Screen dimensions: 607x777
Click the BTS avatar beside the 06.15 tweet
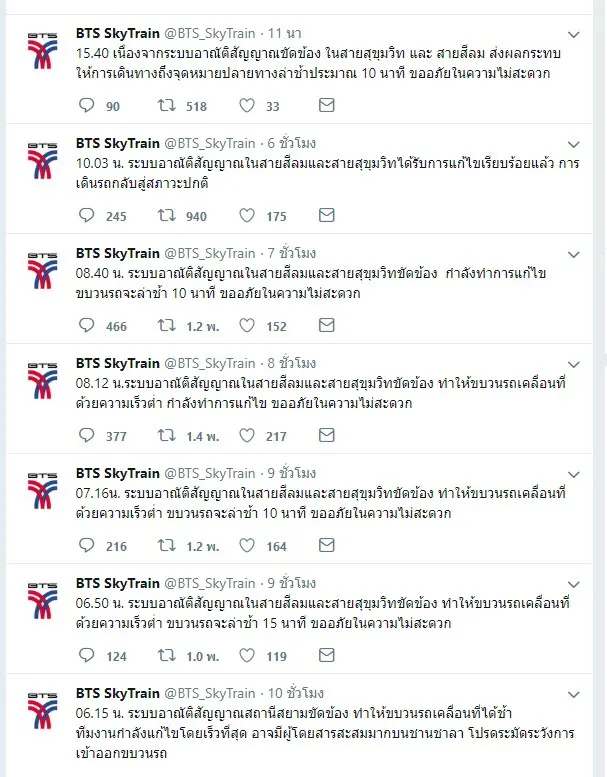click(x=42, y=710)
